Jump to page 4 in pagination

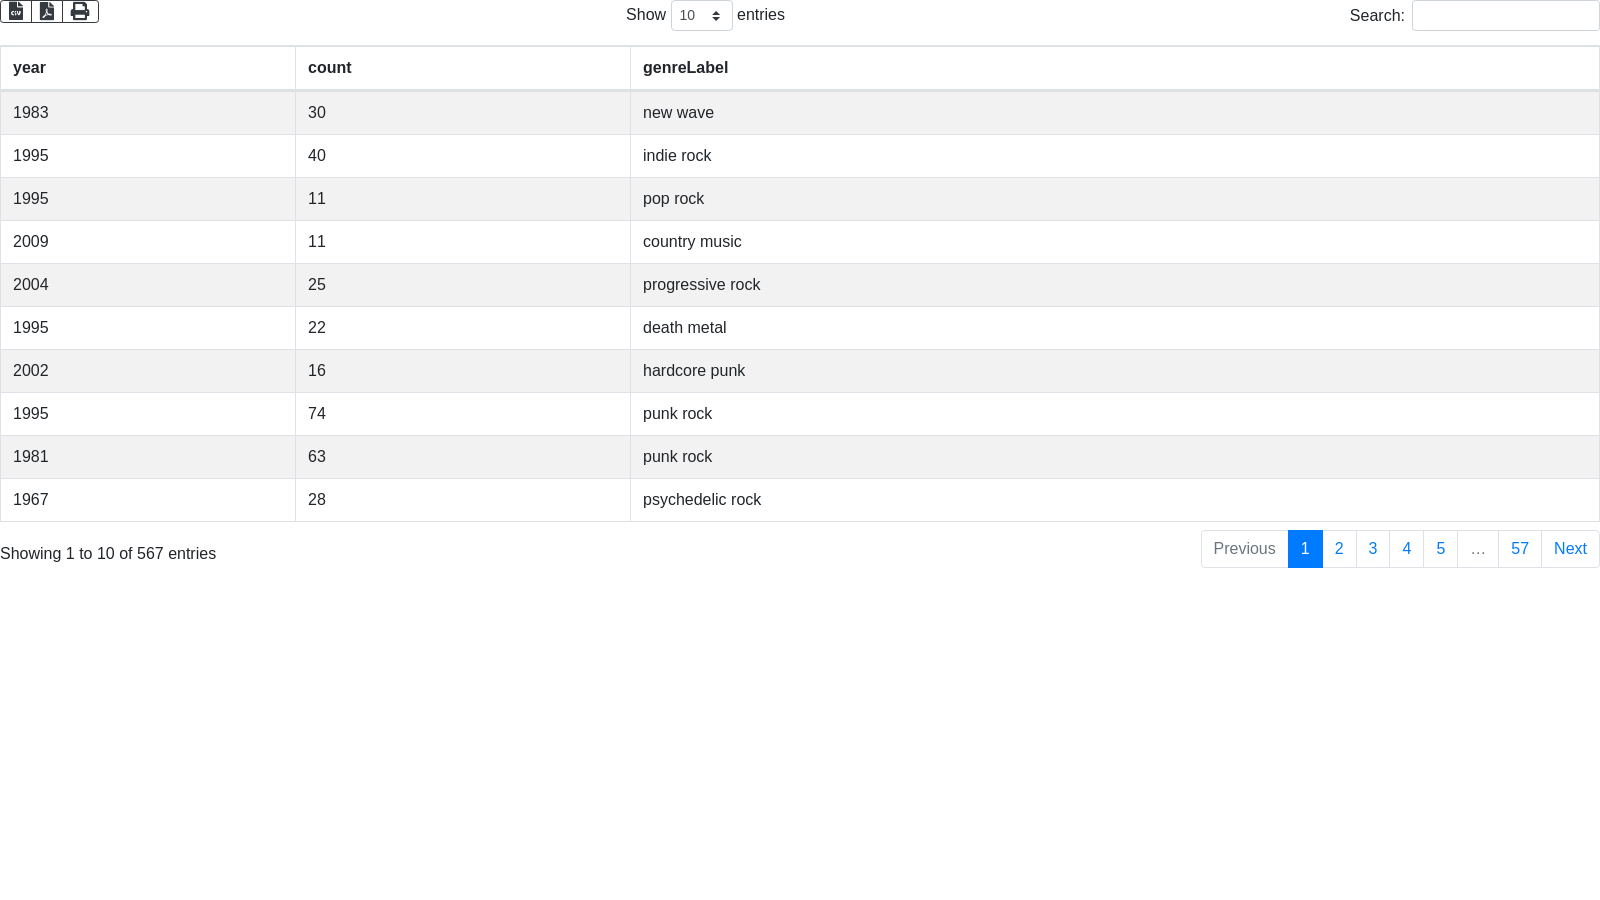click(1406, 549)
